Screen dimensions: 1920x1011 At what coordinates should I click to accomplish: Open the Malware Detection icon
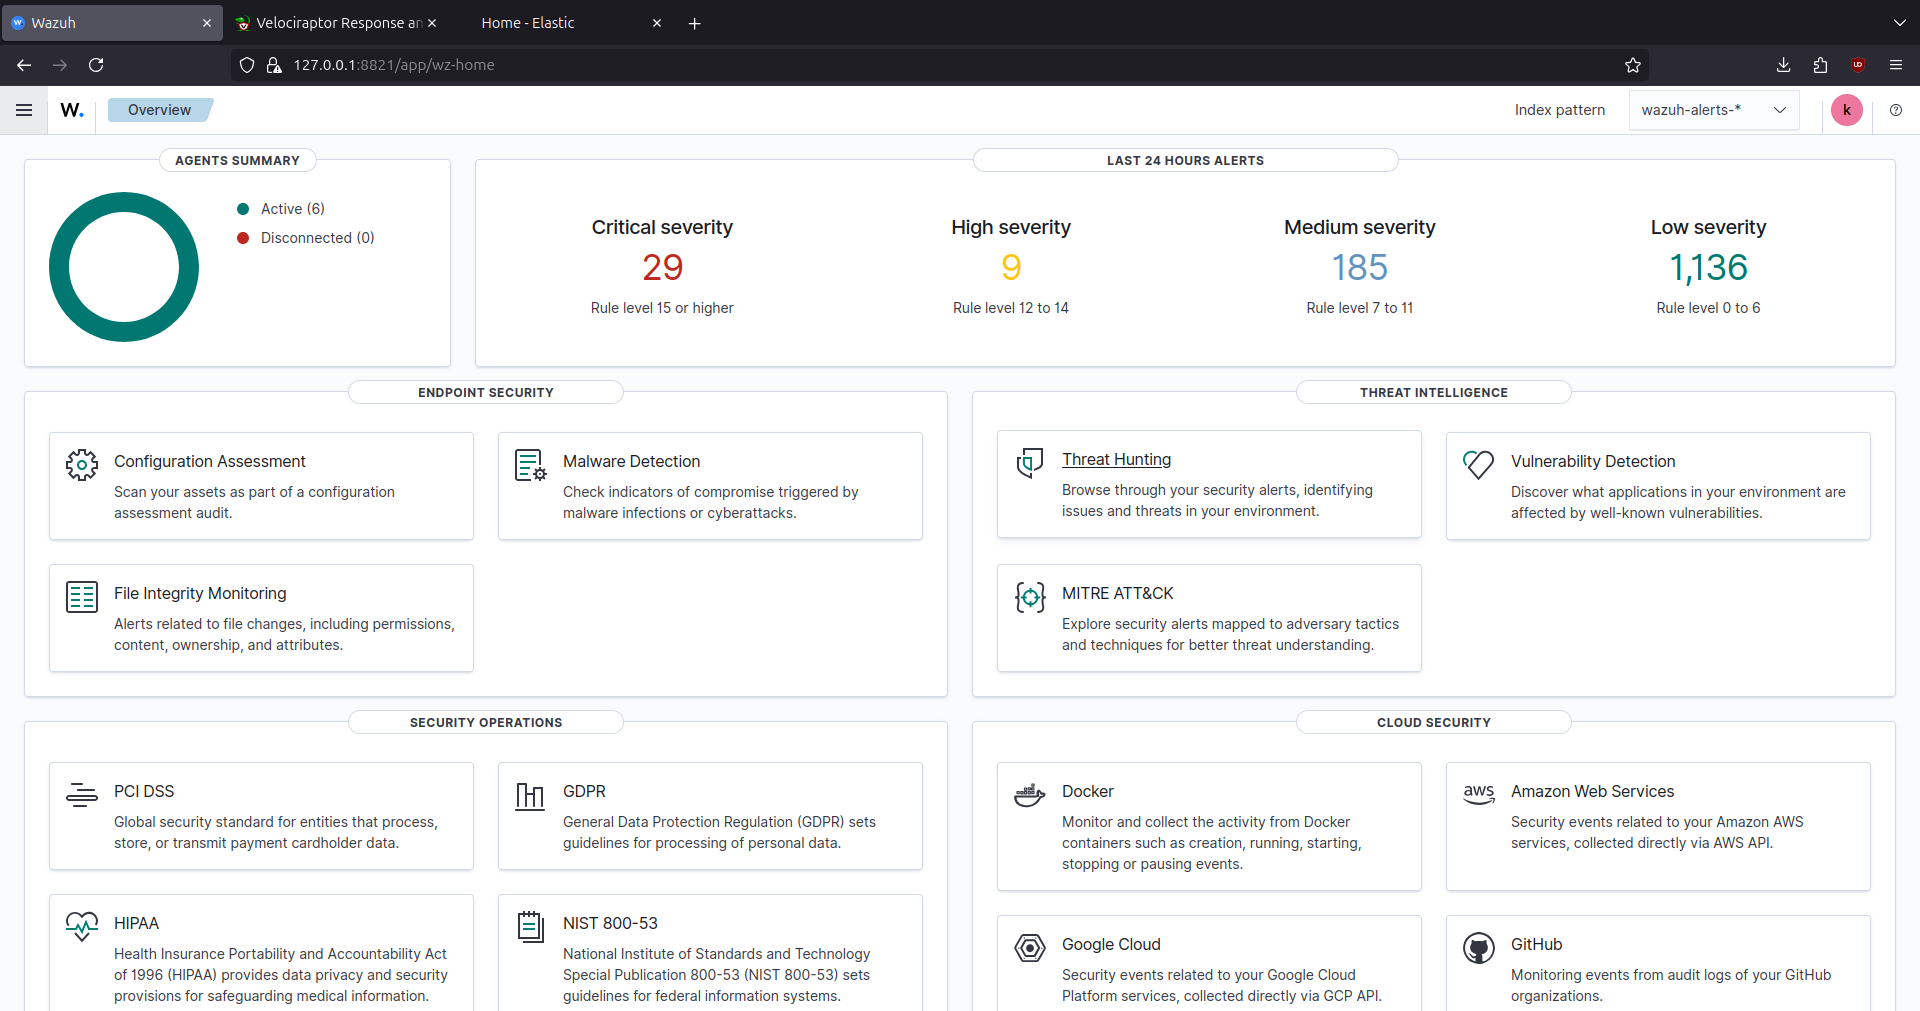530,466
